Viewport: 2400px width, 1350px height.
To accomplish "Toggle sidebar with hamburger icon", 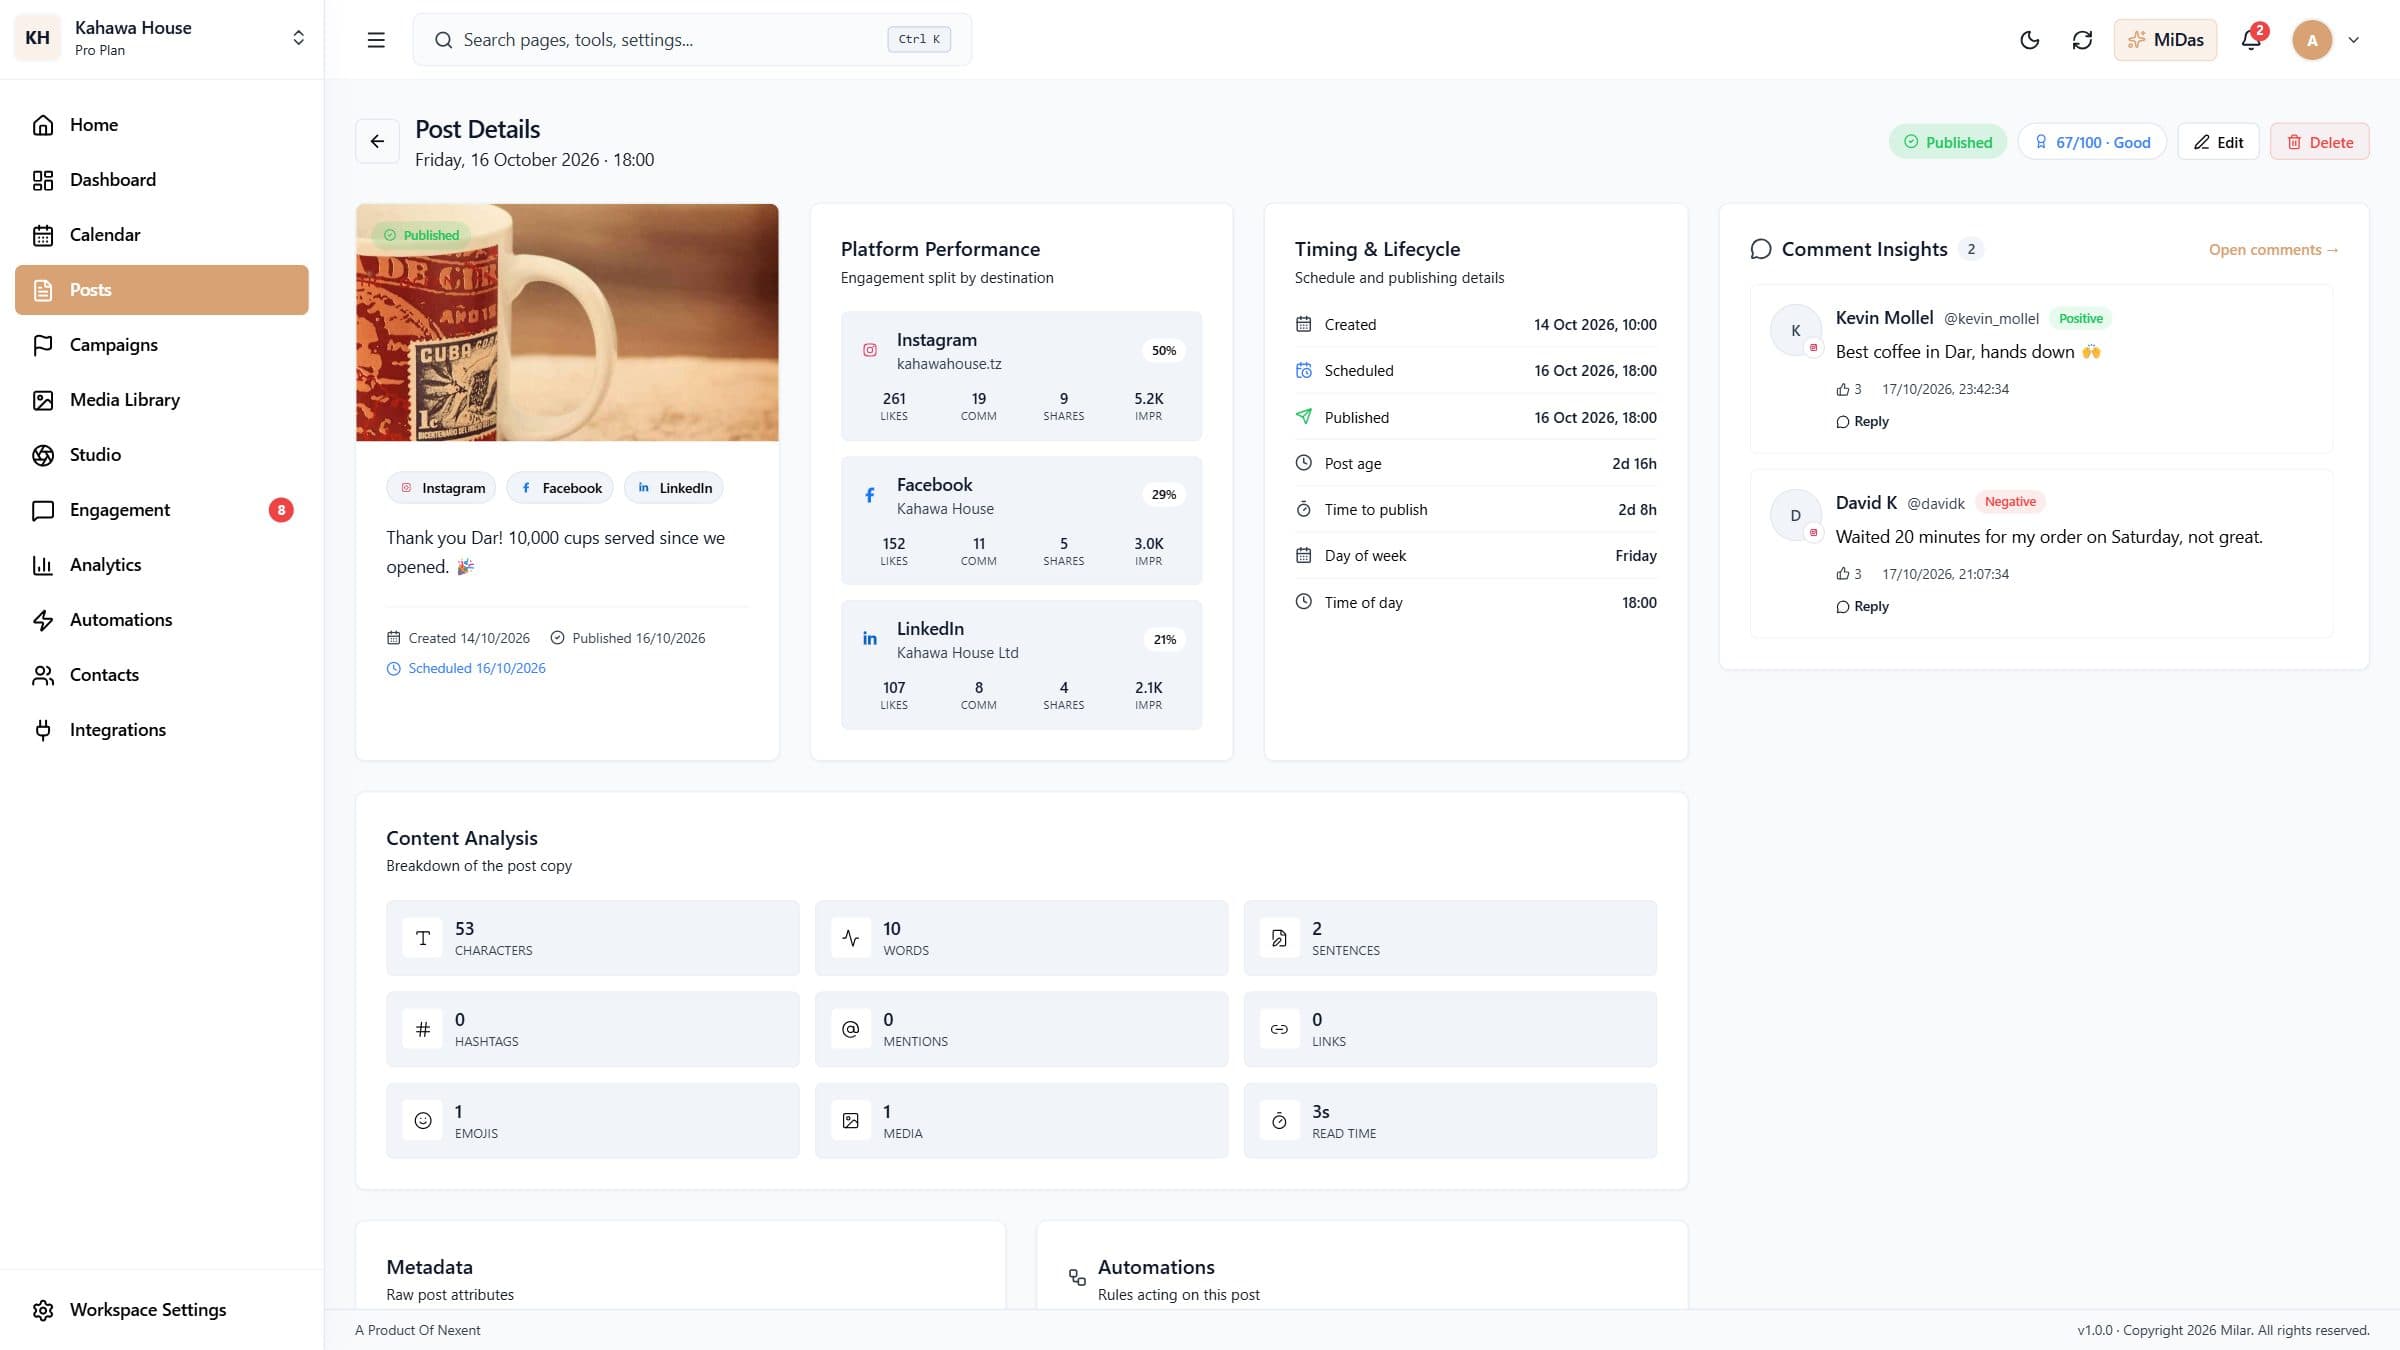I will pyautogui.click(x=376, y=40).
